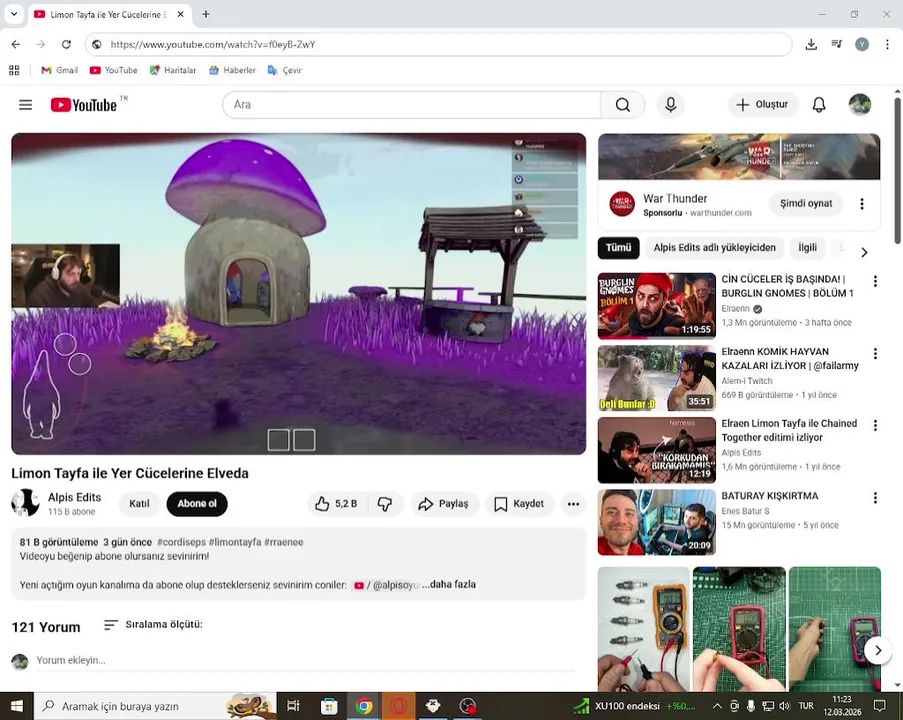View site information icon in address bar
Image resolution: width=903 pixels, height=720 pixels.
point(97,44)
